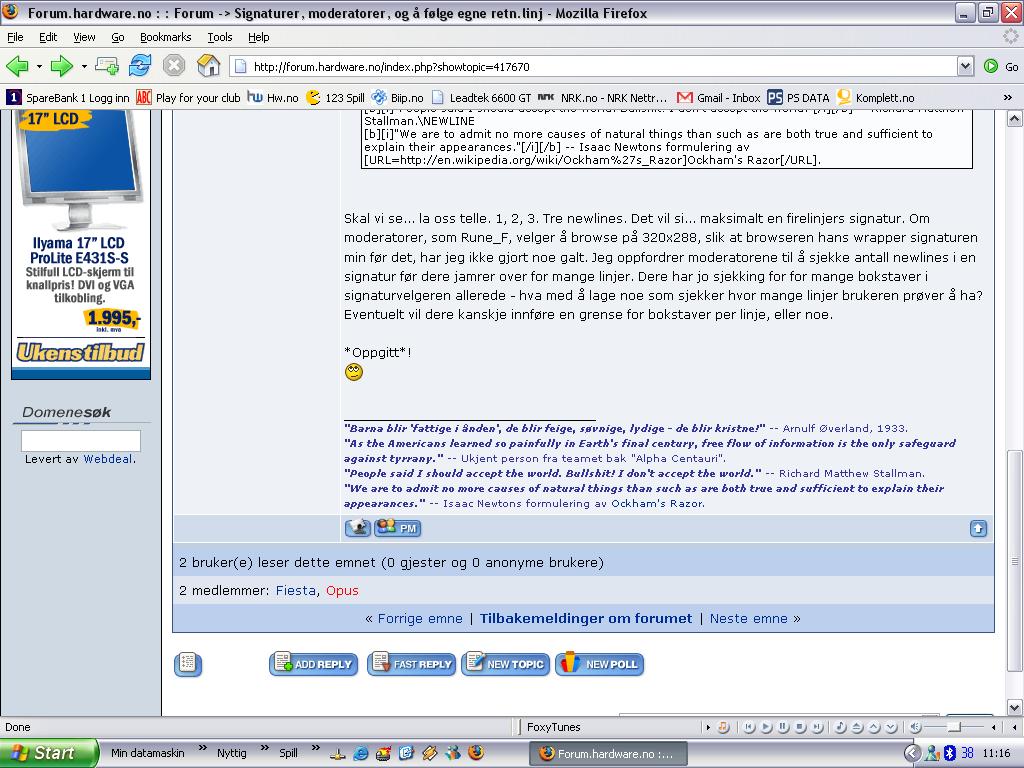The height and width of the screenshot is (768, 1024).
Task: Jump to top with the post's up-arrow icon
Action: tap(978, 528)
